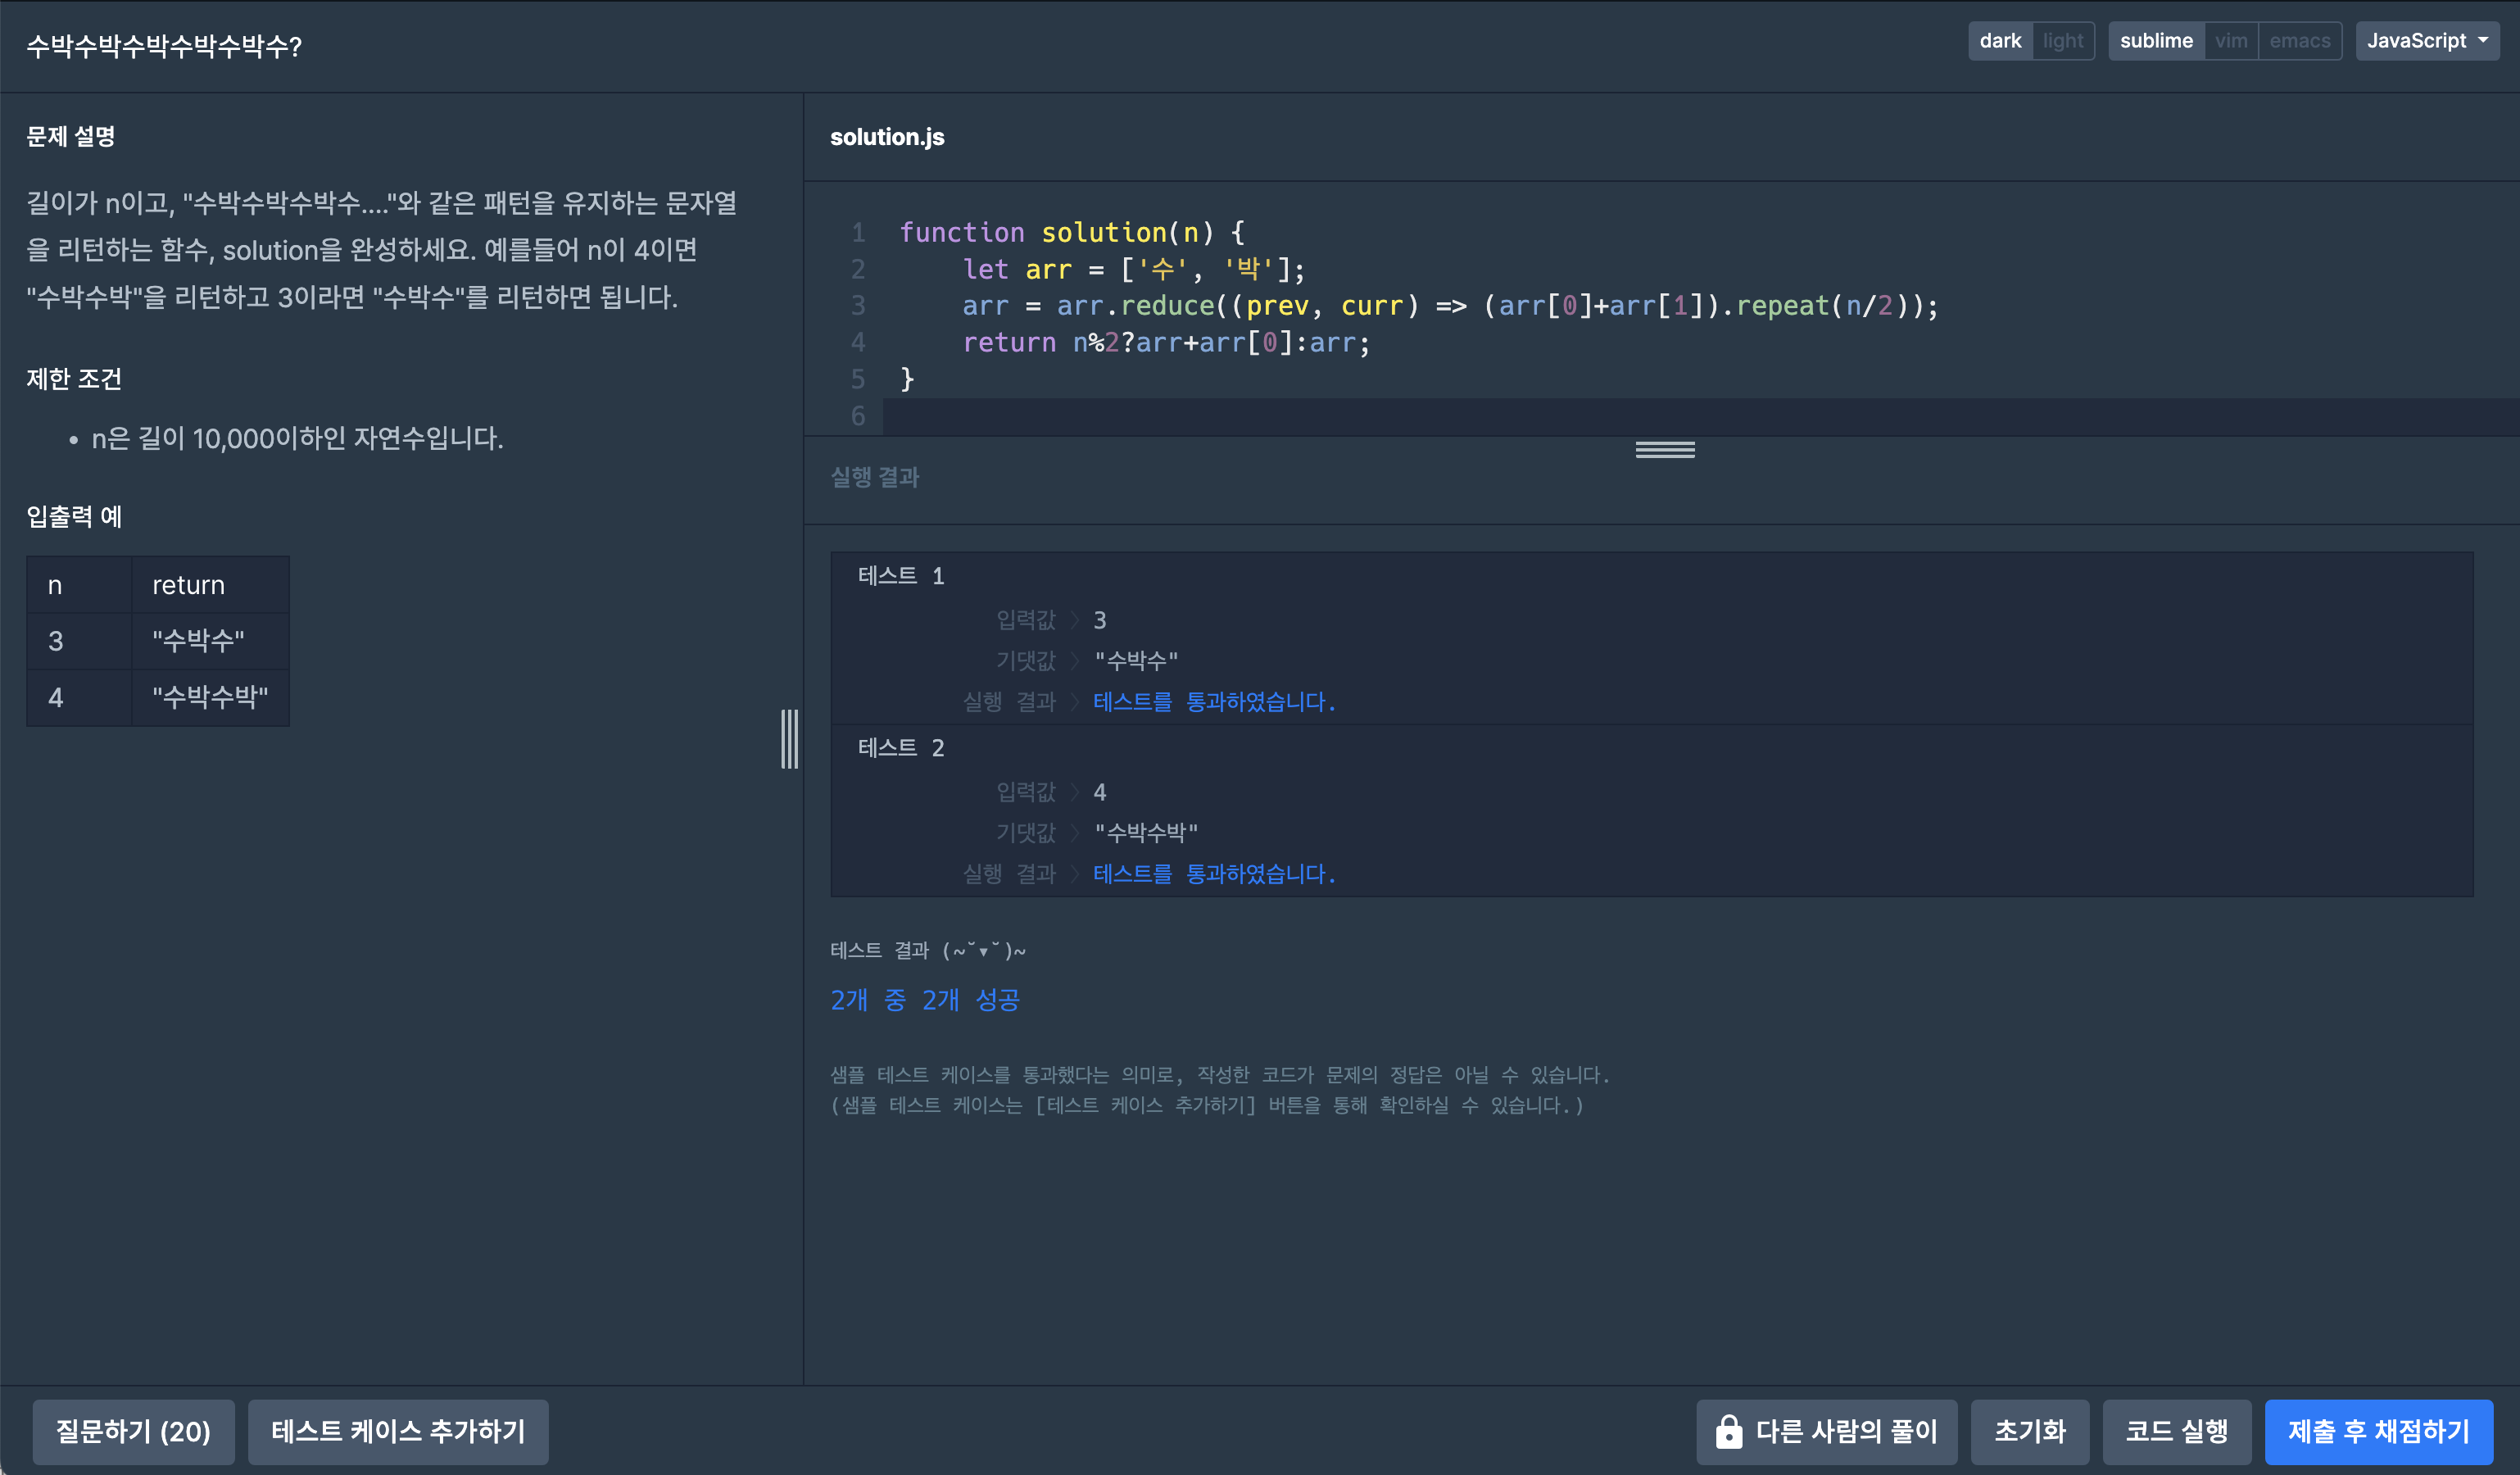Click the 'function' keyword on line 1

click(961, 232)
